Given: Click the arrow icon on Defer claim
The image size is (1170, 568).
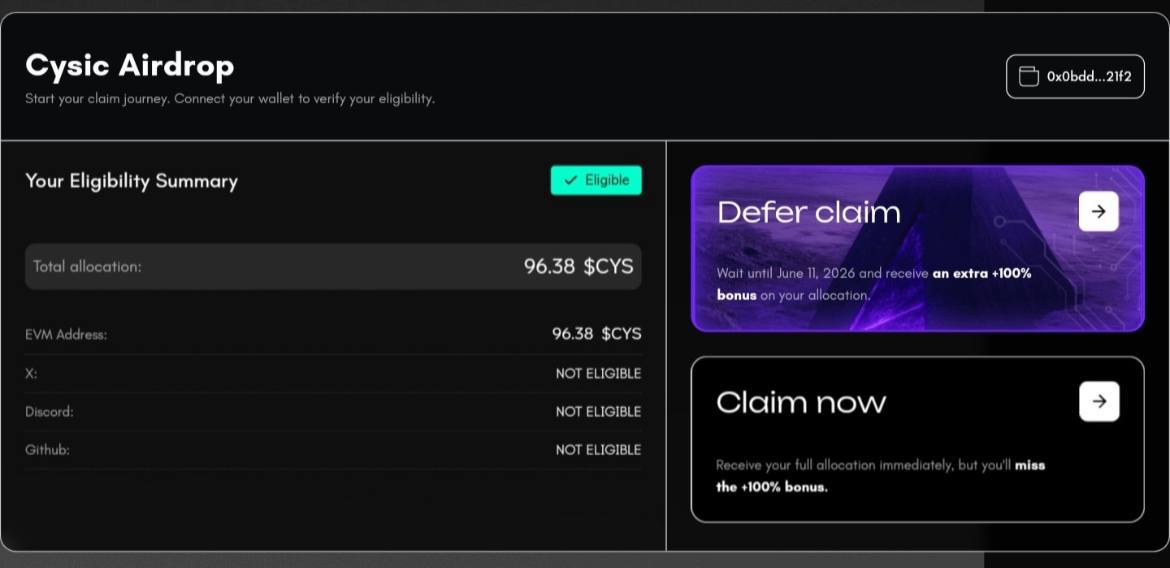Looking at the screenshot, I should [x=1098, y=212].
